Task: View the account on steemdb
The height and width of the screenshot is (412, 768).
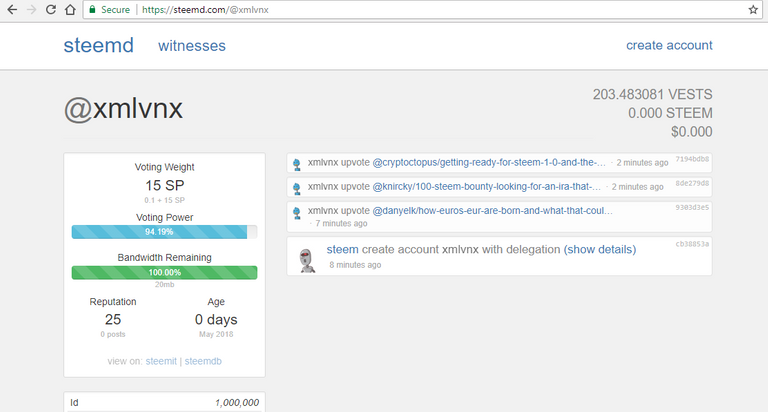Action: tap(203, 361)
